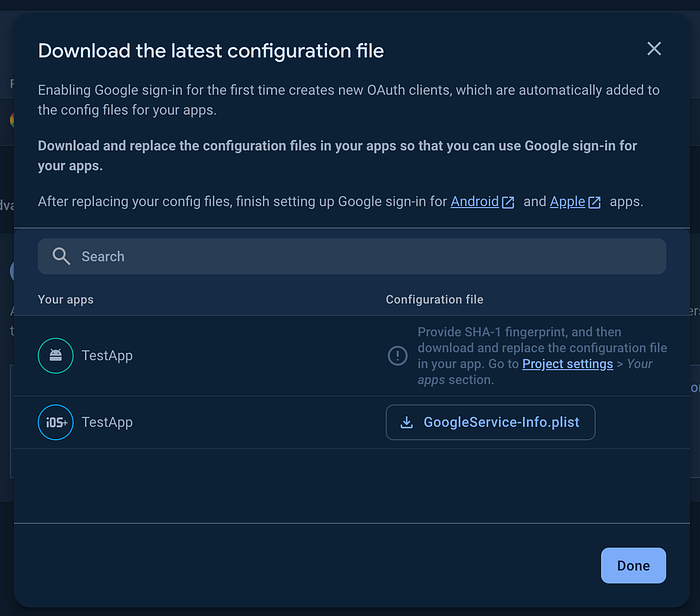Click external-link icon beside Android

508,202
